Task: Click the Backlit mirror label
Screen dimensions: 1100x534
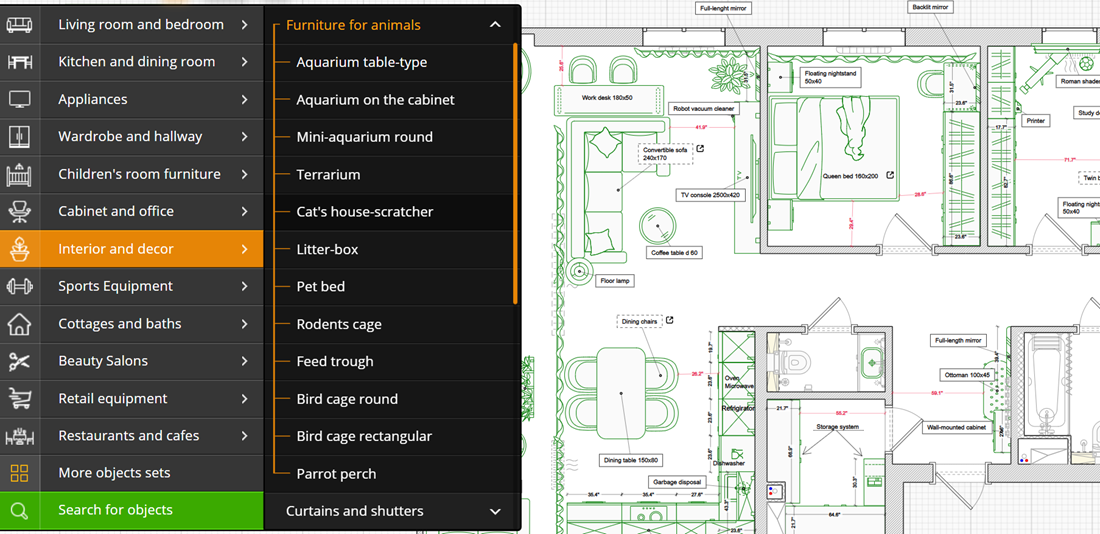Action: point(930,7)
